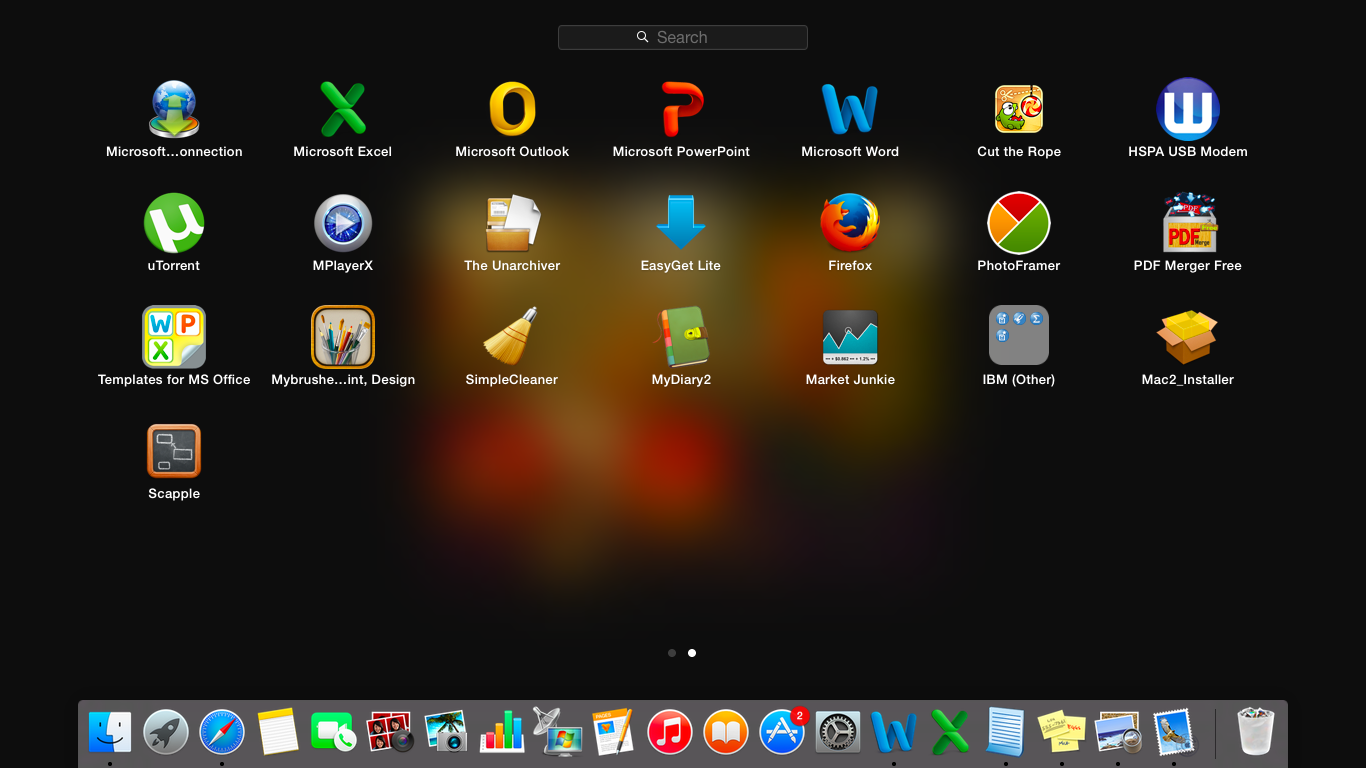Launch The Unarchiver app
This screenshot has width=1366, height=768.
click(512, 223)
